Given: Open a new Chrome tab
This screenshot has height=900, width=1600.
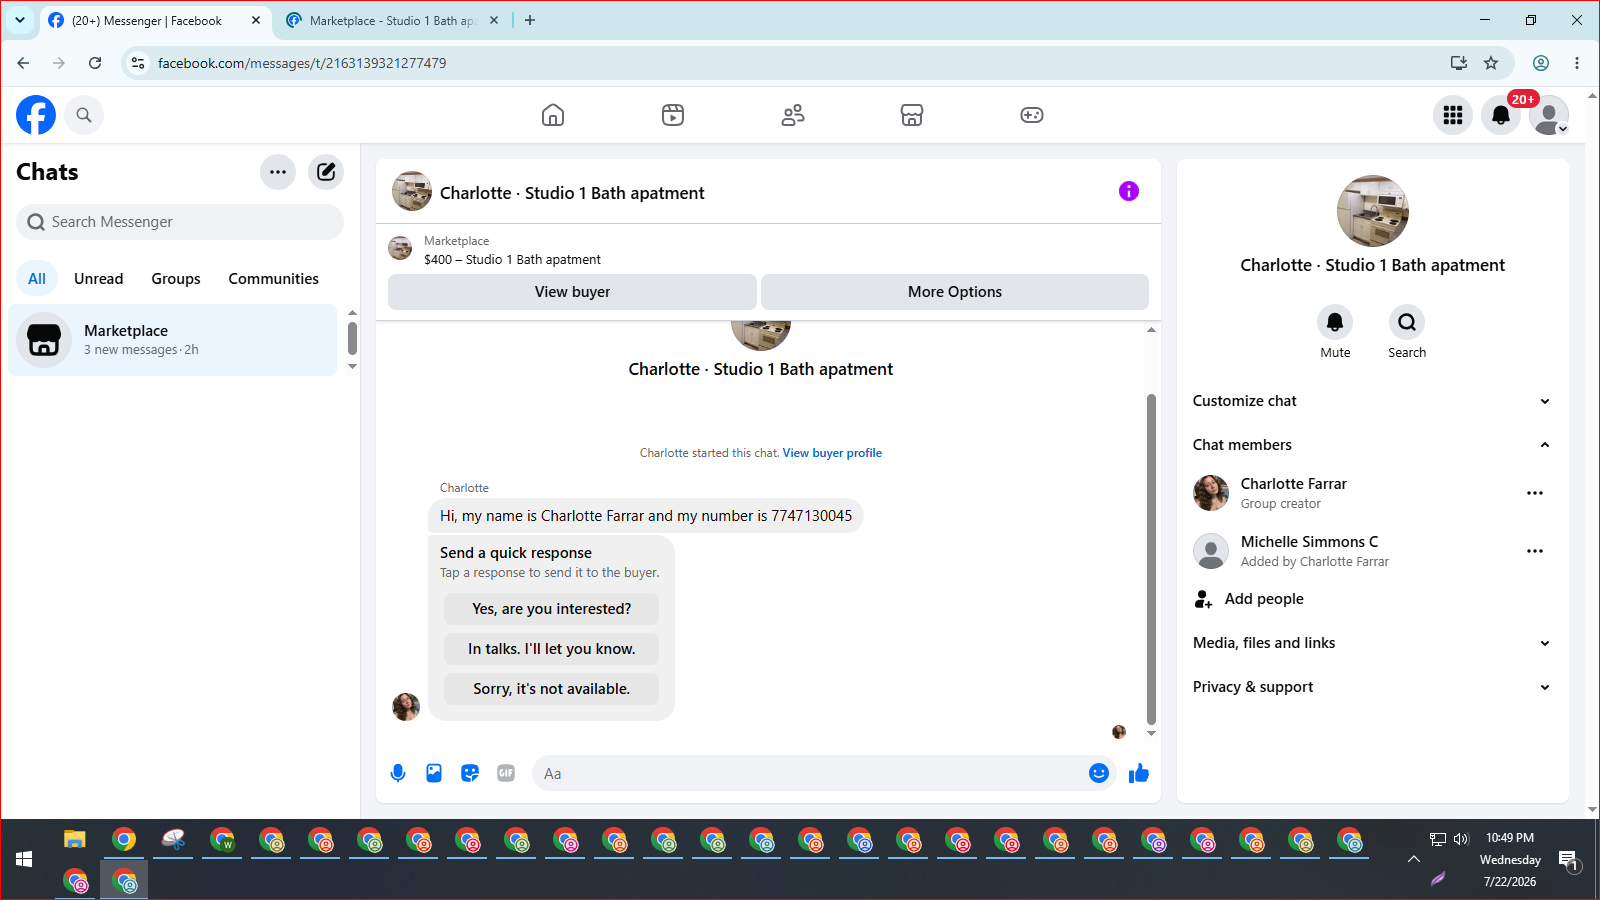Looking at the screenshot, I should coord(530,20).
